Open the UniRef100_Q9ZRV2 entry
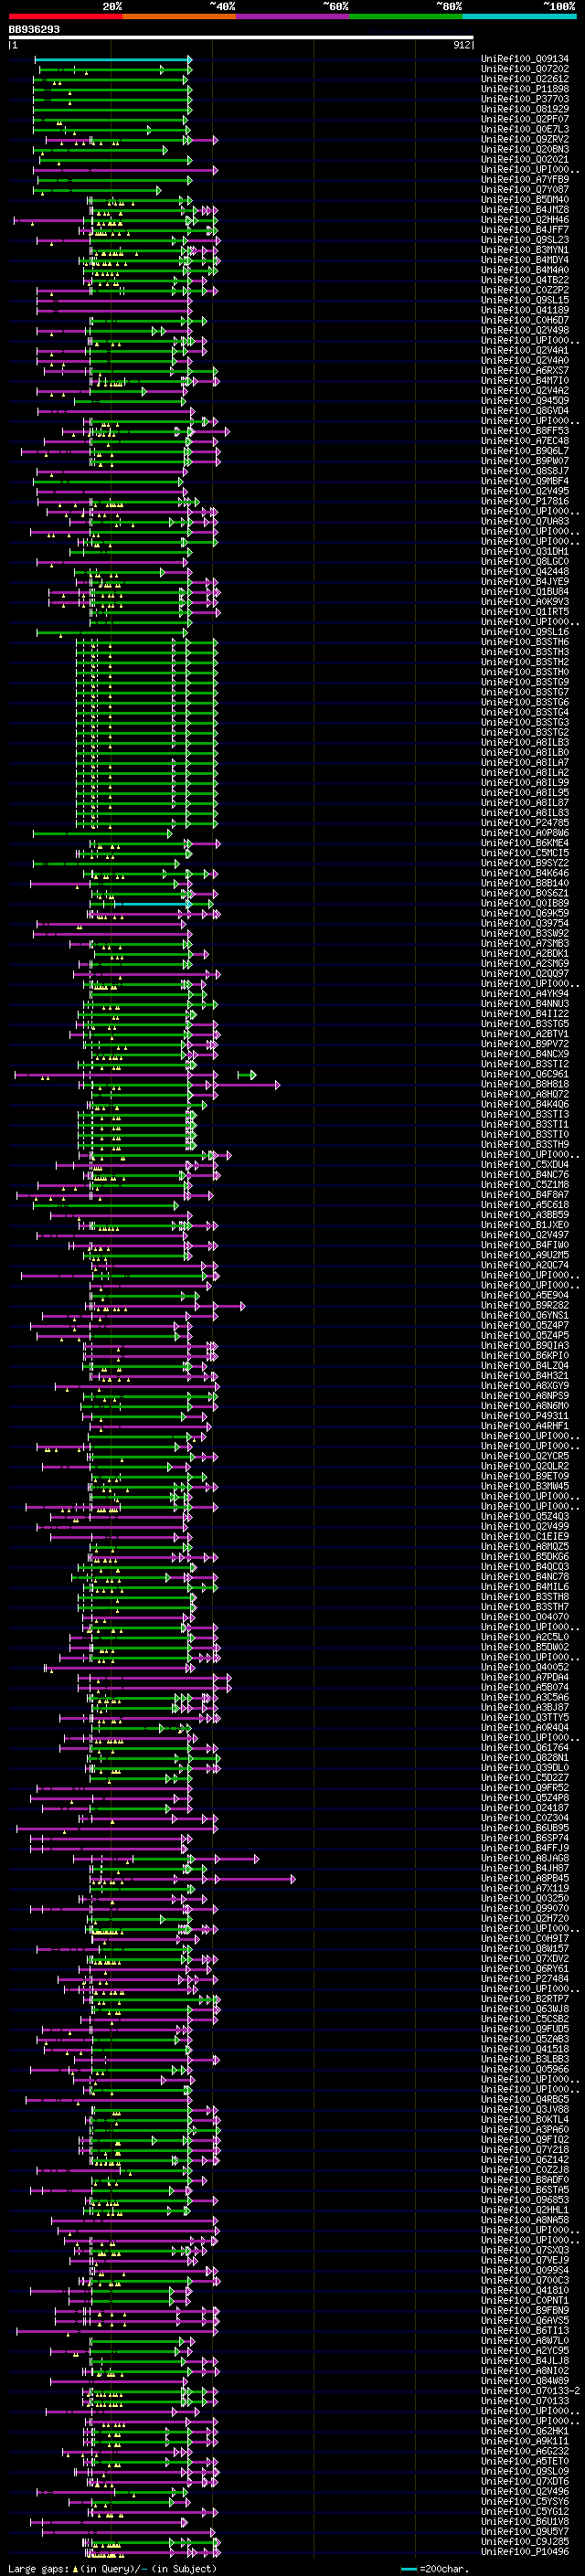Screen dimensions: 585x2576 [x=525, y=139]
